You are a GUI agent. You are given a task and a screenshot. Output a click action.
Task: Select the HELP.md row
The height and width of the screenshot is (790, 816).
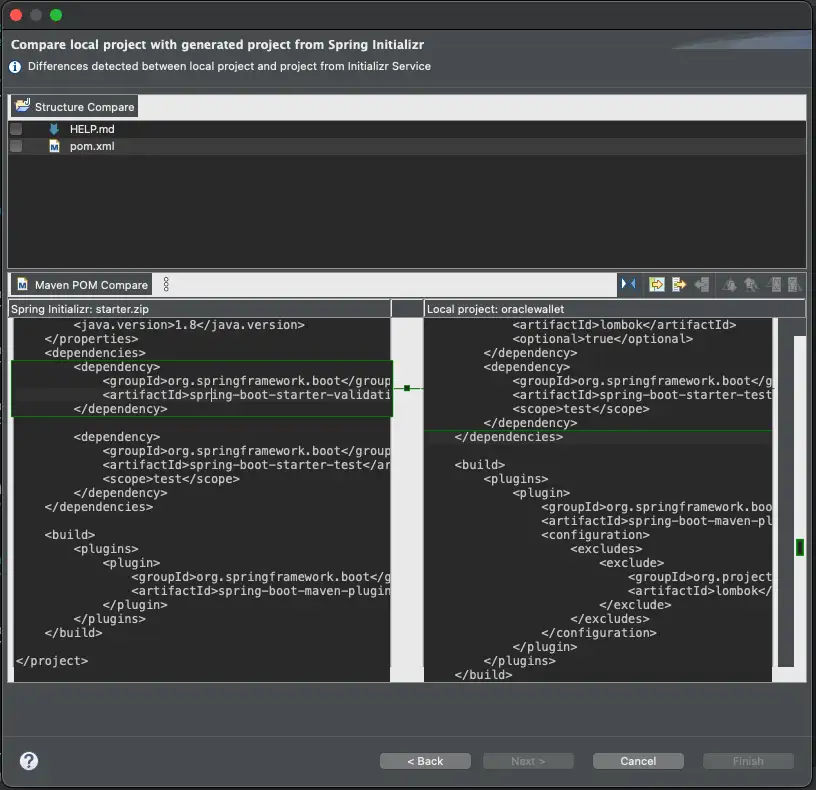point(407,129)
